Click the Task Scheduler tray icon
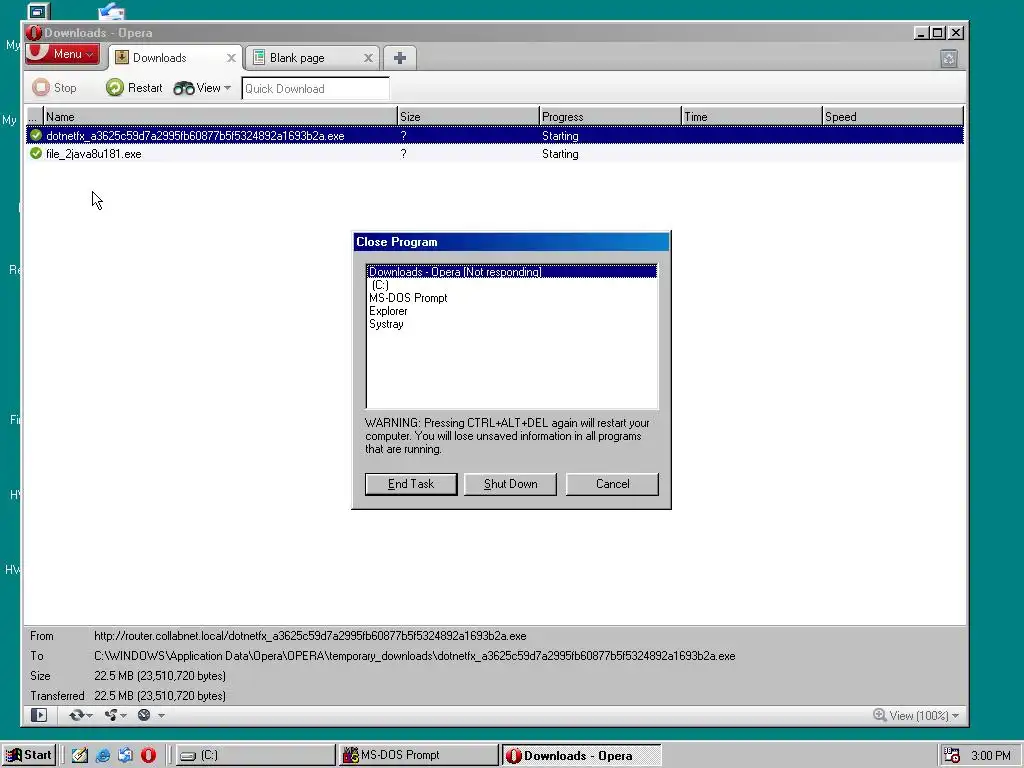 pos(952,756)
